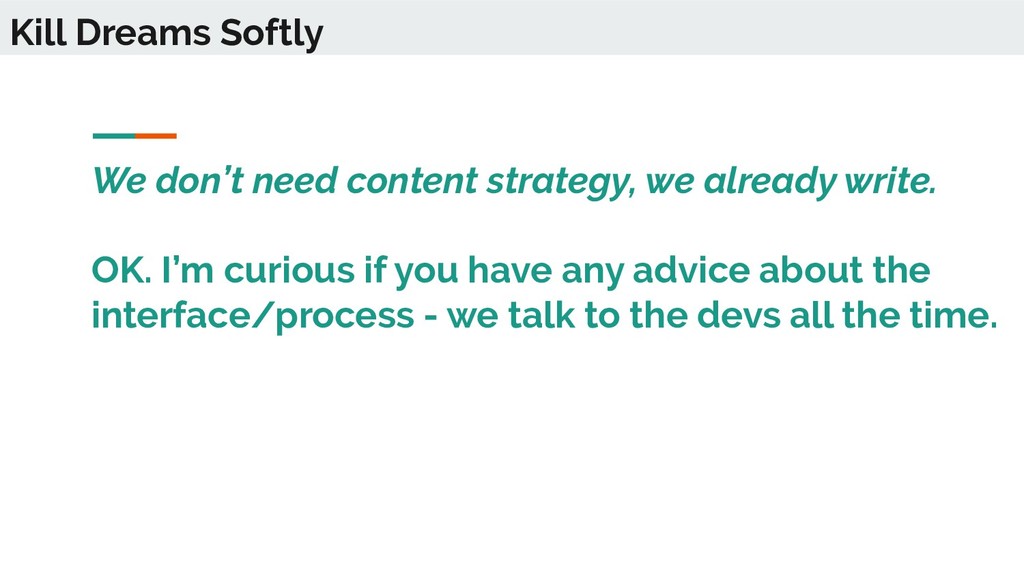Click the word 'Softly' in the title
The image size is (1024, 576).
point(271,34)
